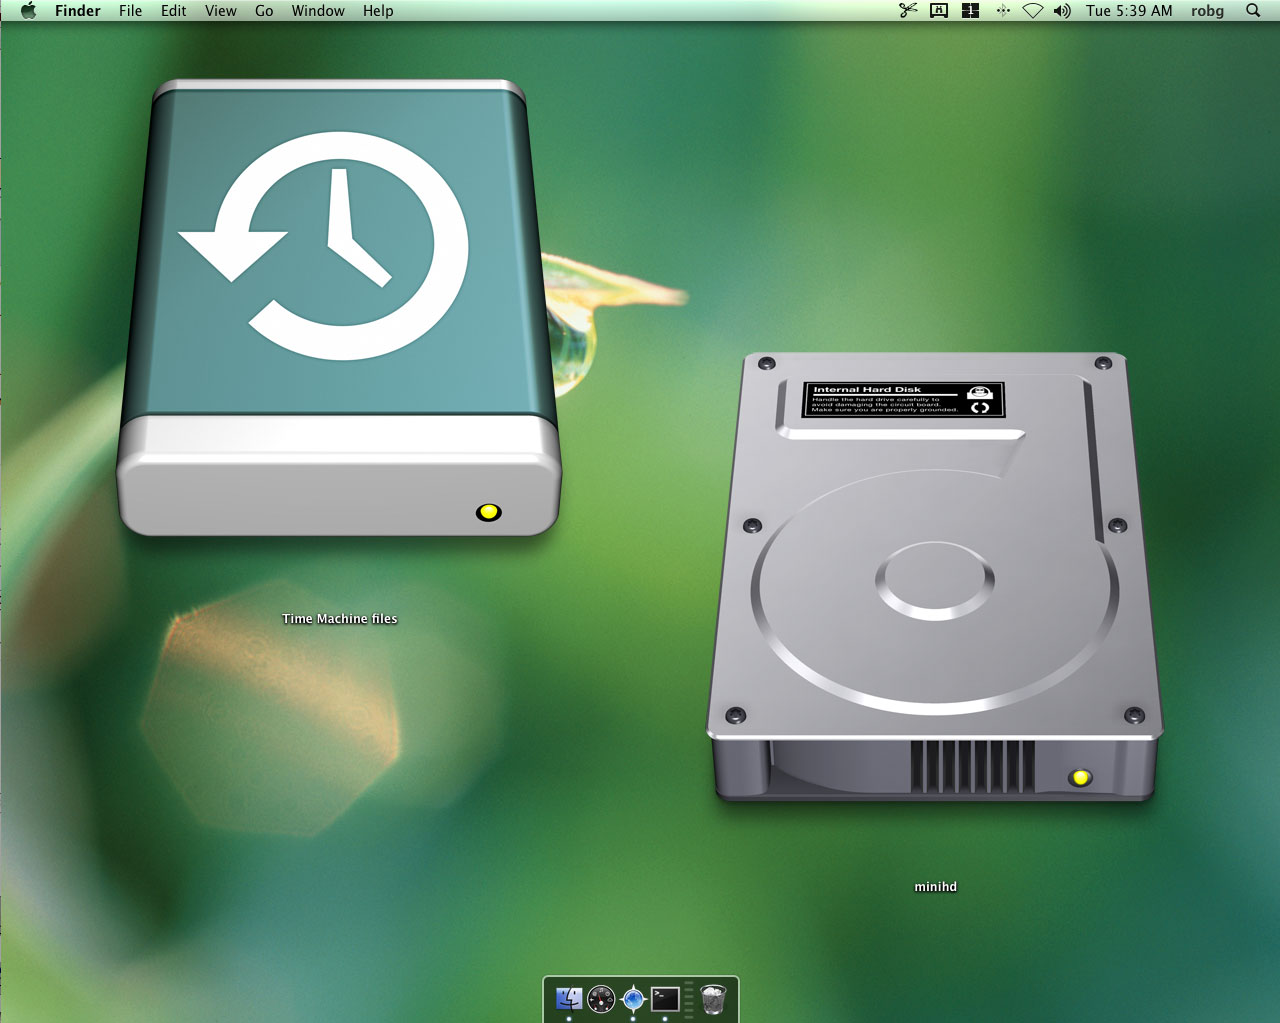Click the minihd volume label

coord(936,887)
